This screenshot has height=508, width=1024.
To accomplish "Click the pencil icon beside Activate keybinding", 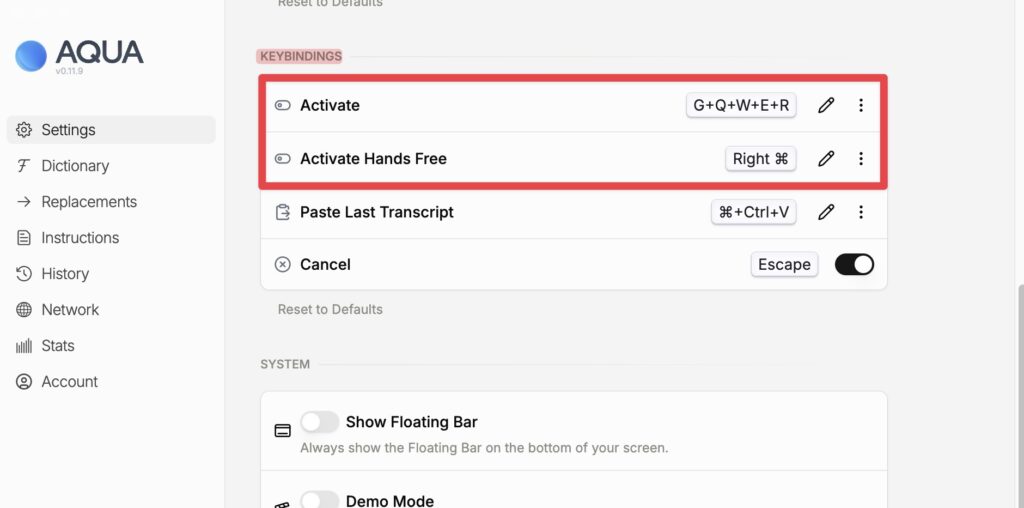I will pyautogui.click(x=826, y=105).
